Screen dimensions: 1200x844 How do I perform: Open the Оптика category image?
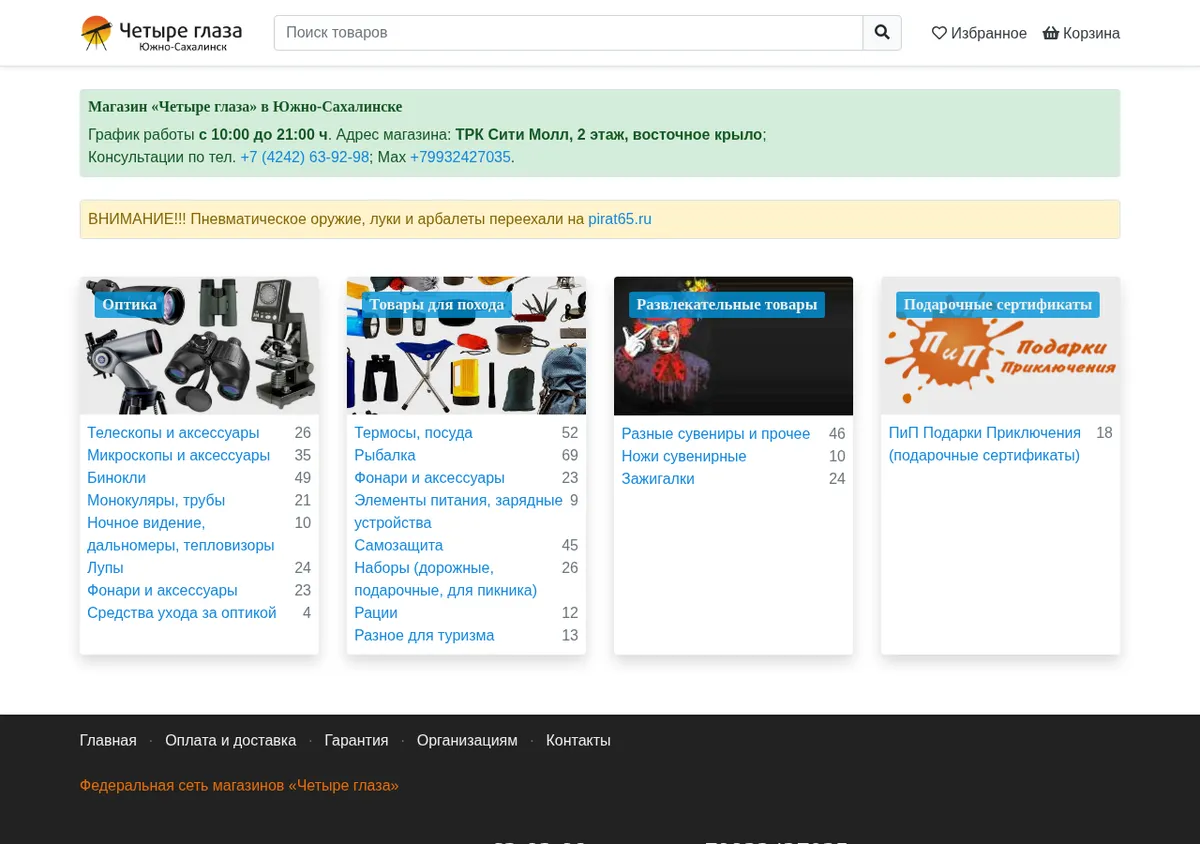tap(199, 346)
